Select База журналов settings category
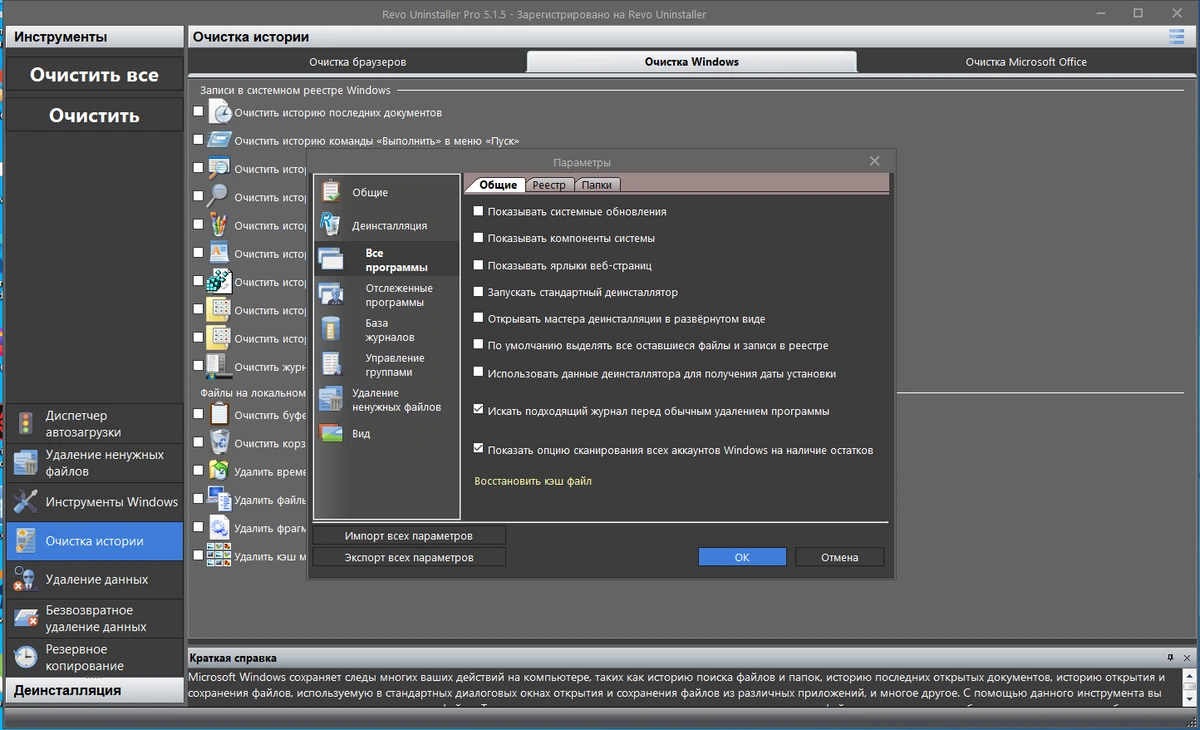1200x730 pixels. pos(386,330)
